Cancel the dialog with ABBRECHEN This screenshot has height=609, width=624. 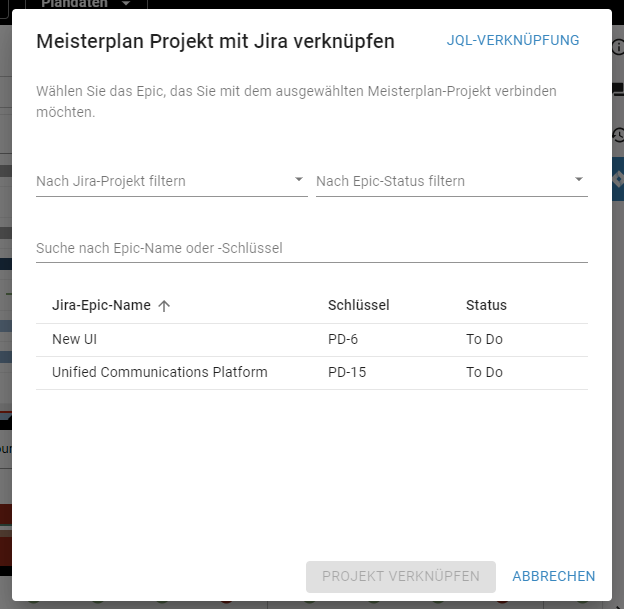point(554,576)
